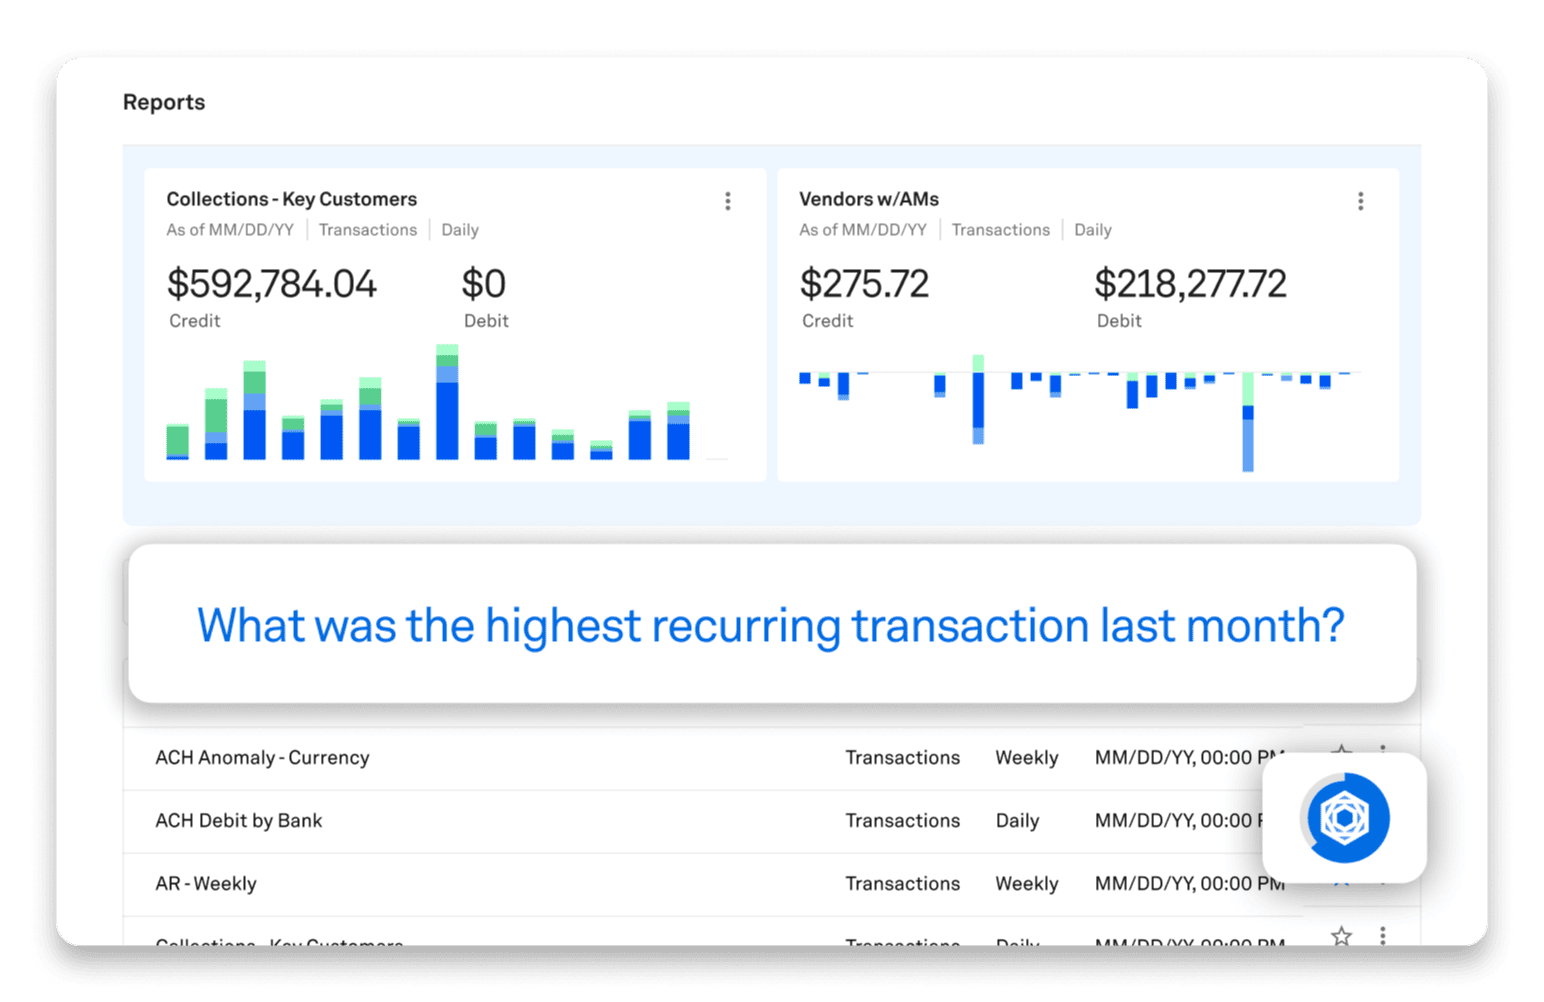Select the Transactions label on ACH Debit row
Image resolution: width=1544 pixels, height=1002 pixels.
[x=902, y=820]
